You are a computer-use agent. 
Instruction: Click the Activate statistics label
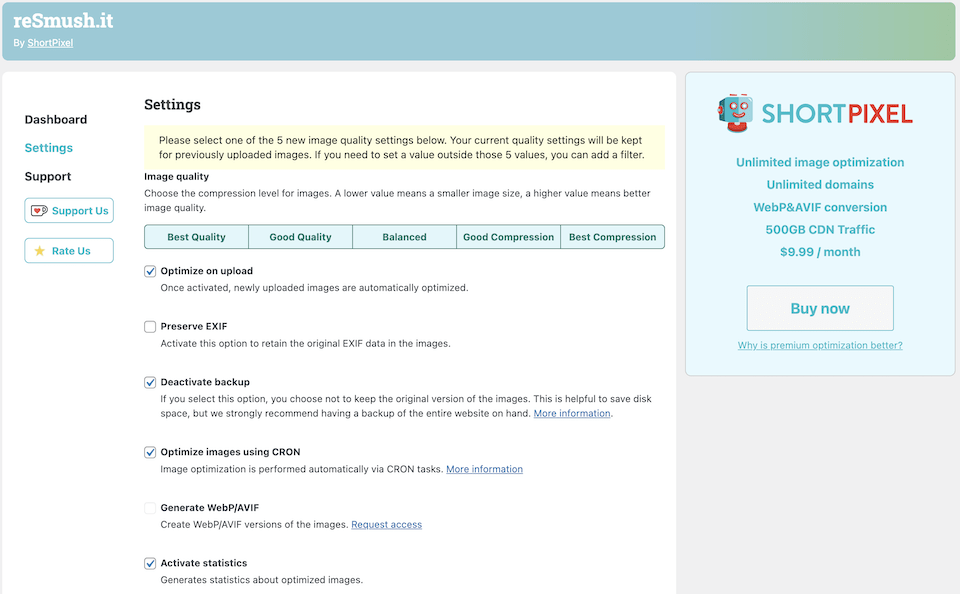[x=204, y=563]
